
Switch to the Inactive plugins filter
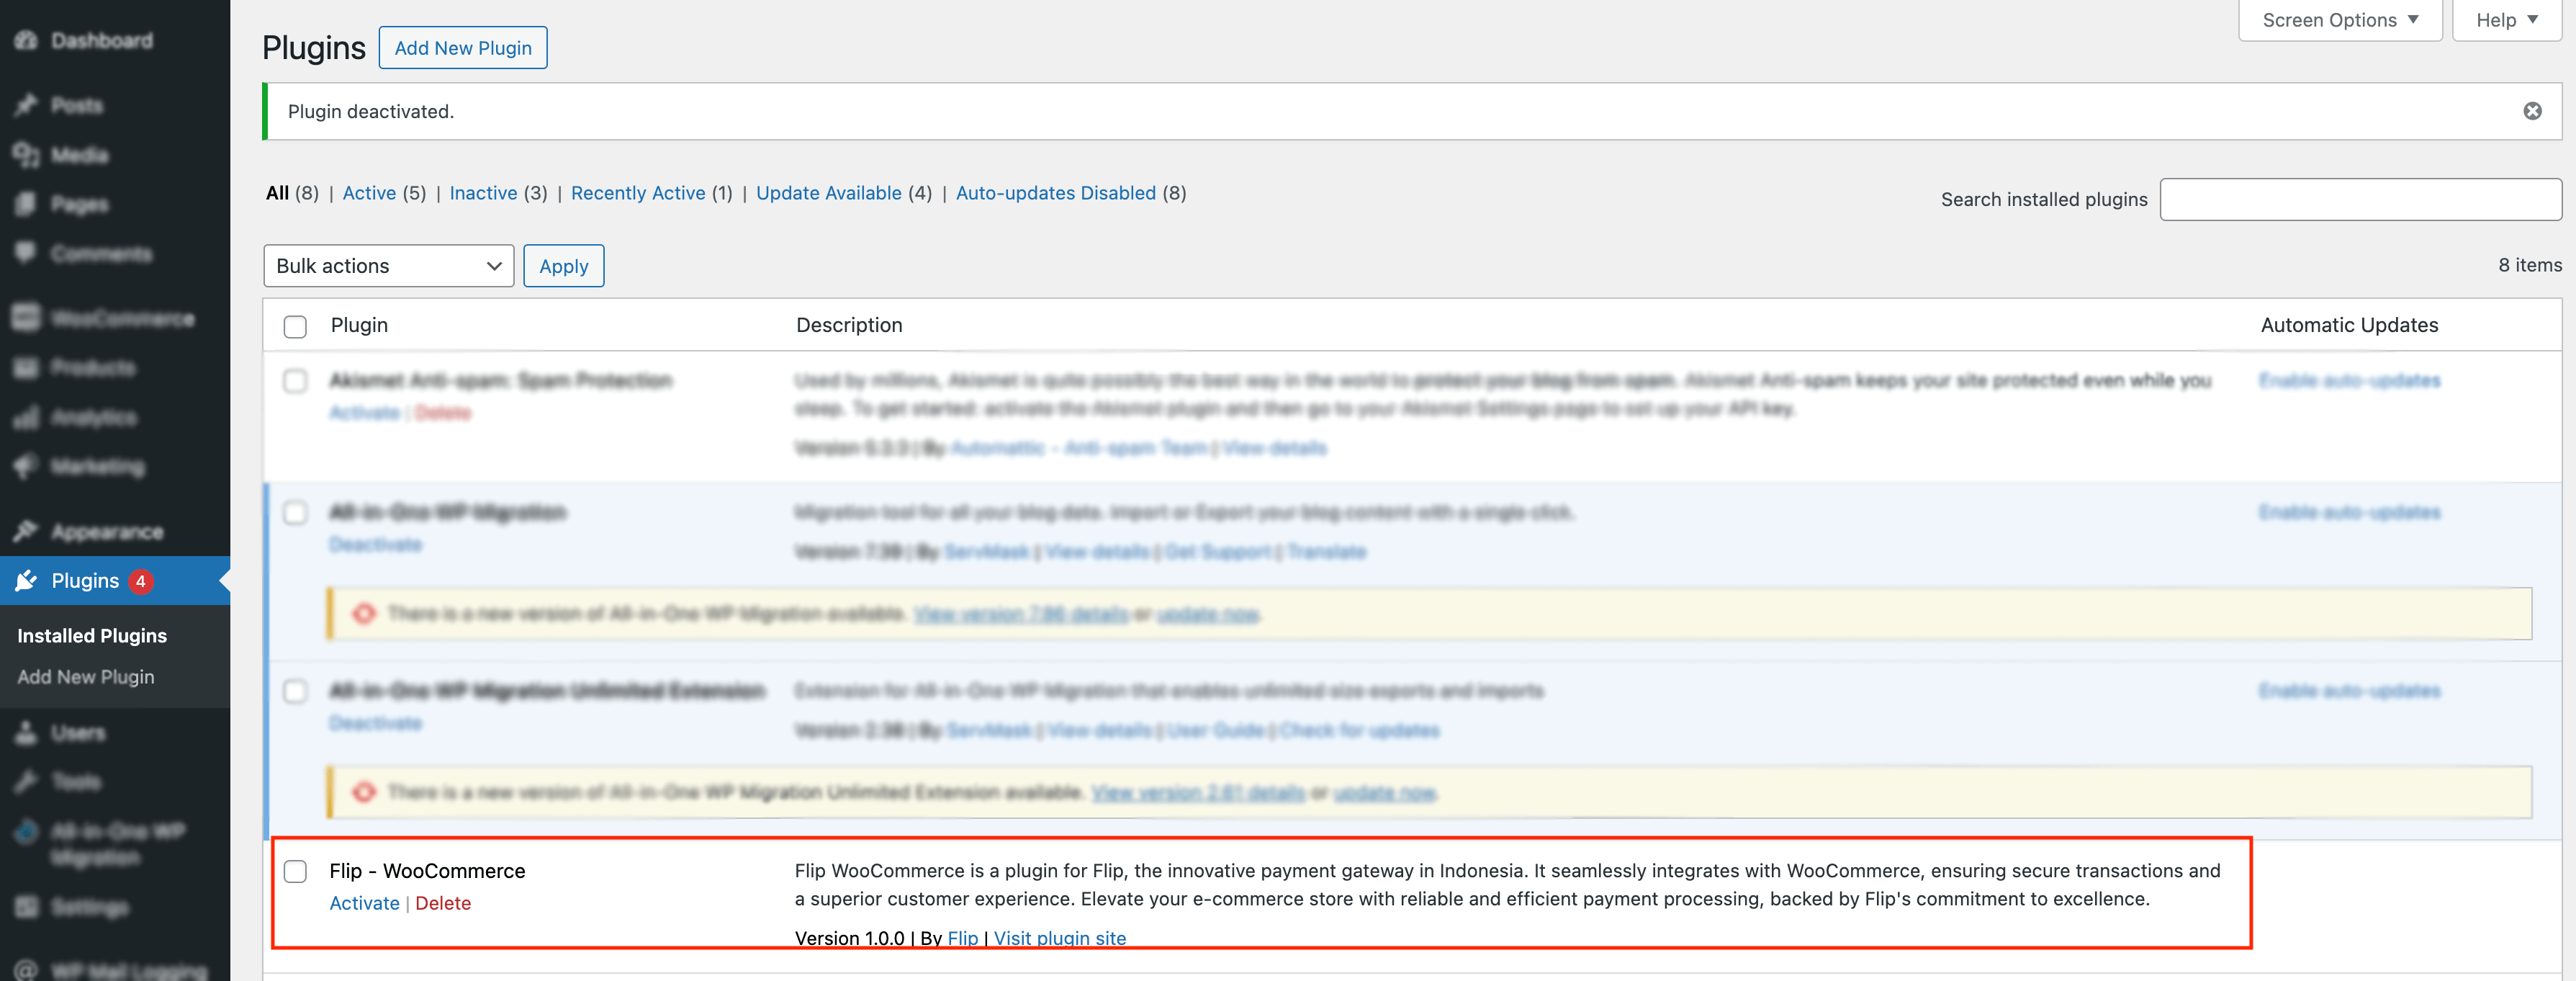[483, 193]
